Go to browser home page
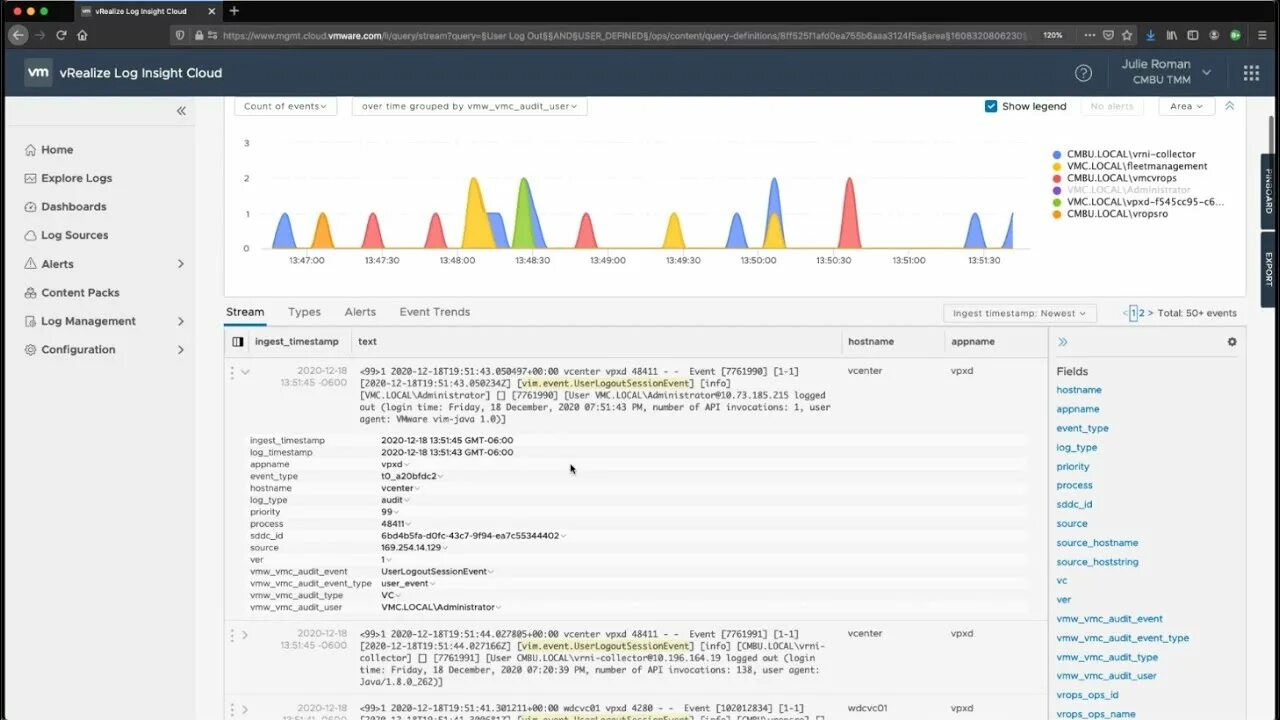The width and height of the screenshot is (1280, 720). pyautogui.click(x=82, y=35)
